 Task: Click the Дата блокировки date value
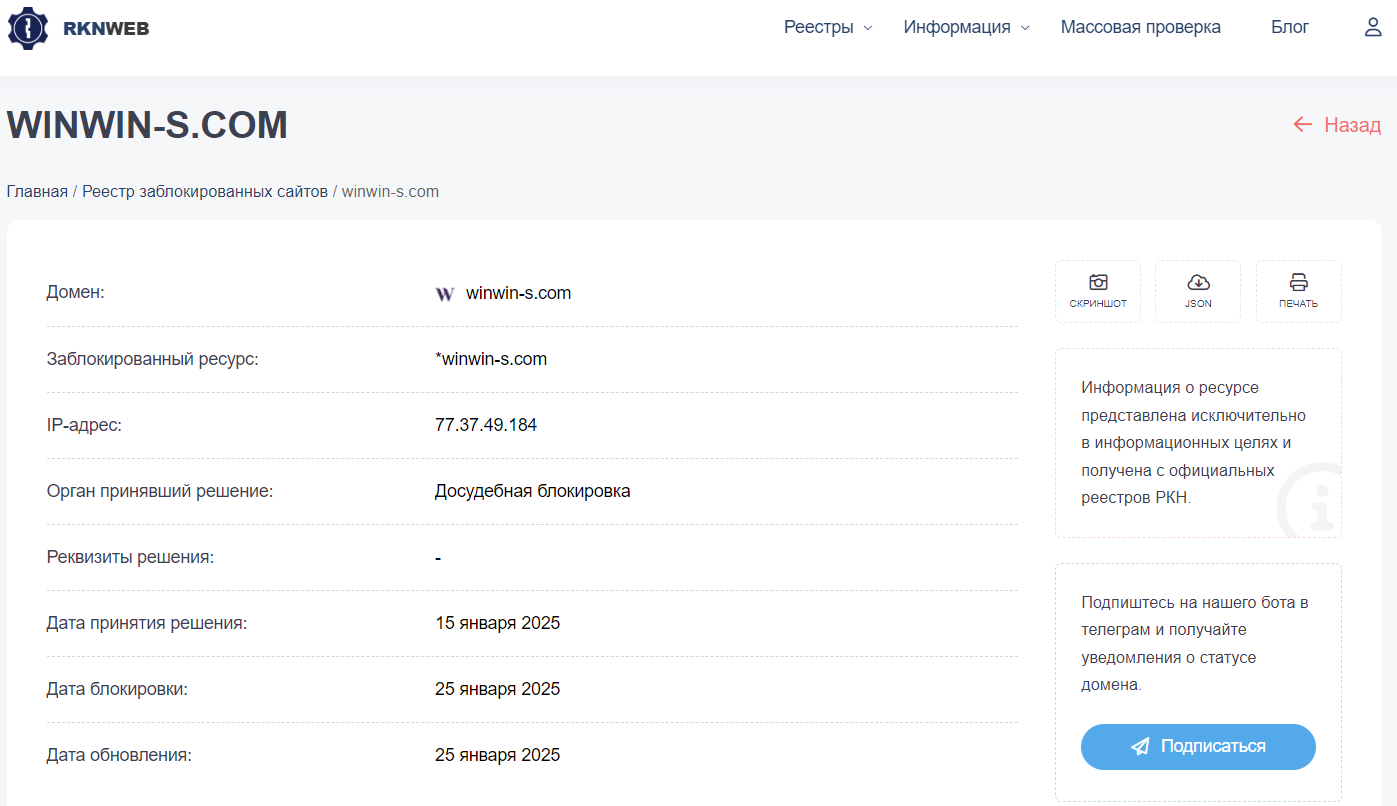pyautogui.click(x=498, y=689)
